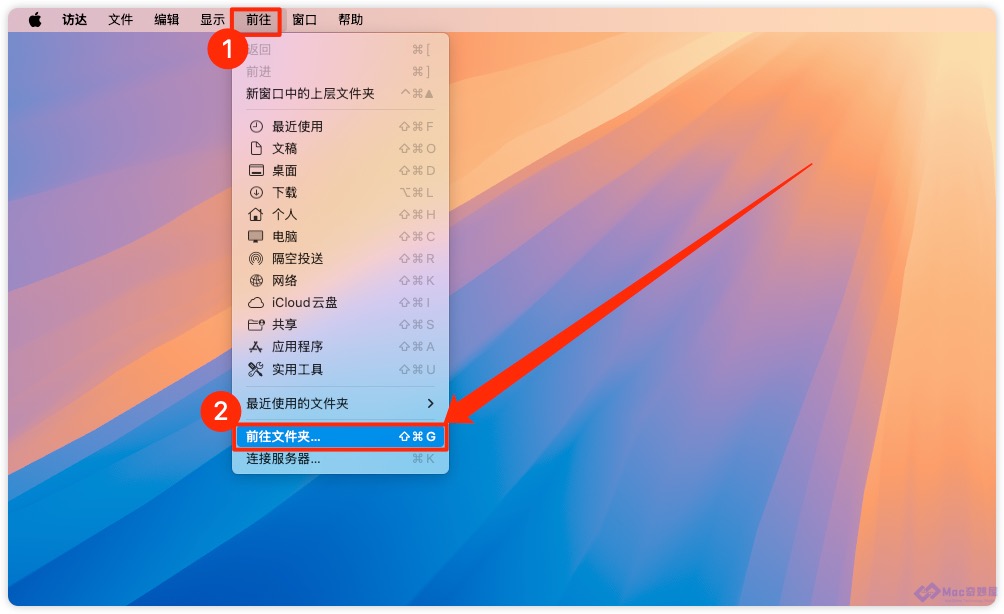This screenshot has width=1004, height=614.
Task: Select the 电脑 monitor icon
Action: [255, 236]
